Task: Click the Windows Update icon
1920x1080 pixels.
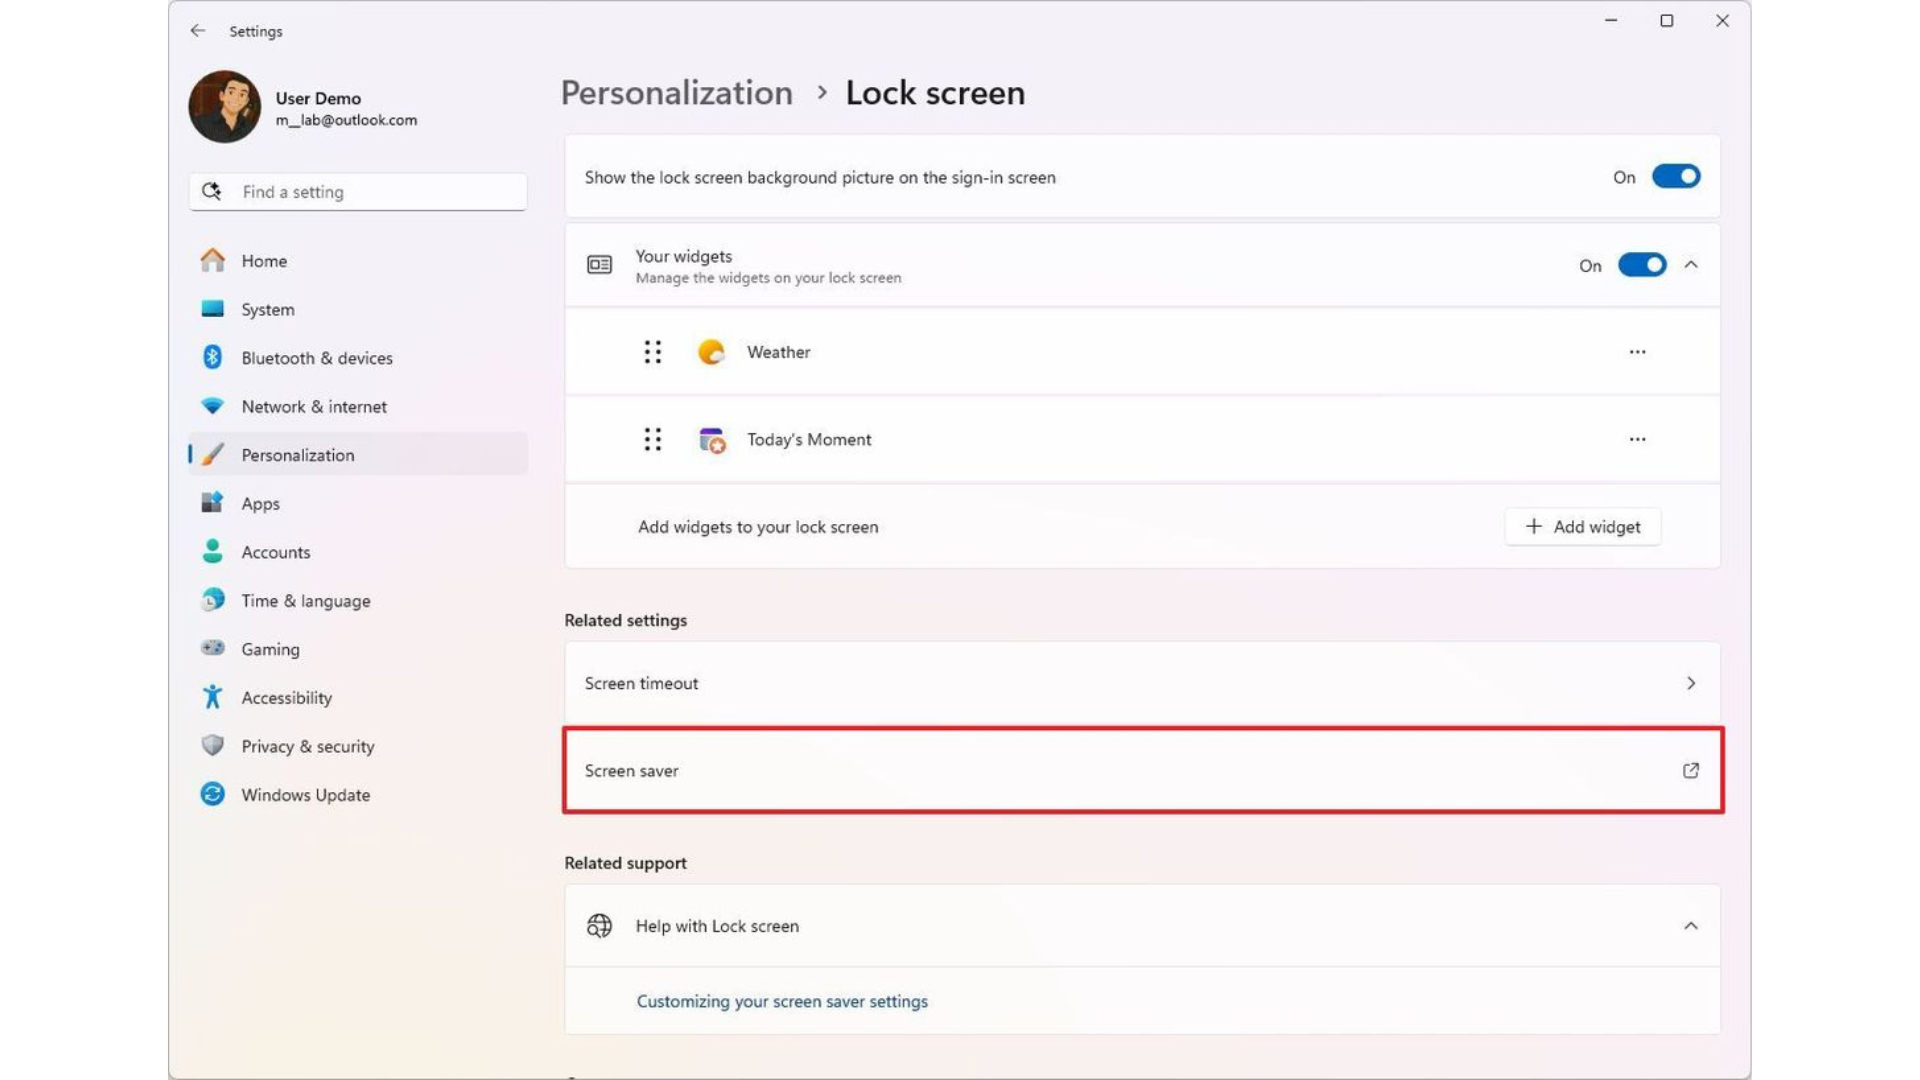Action: point(212,794)
